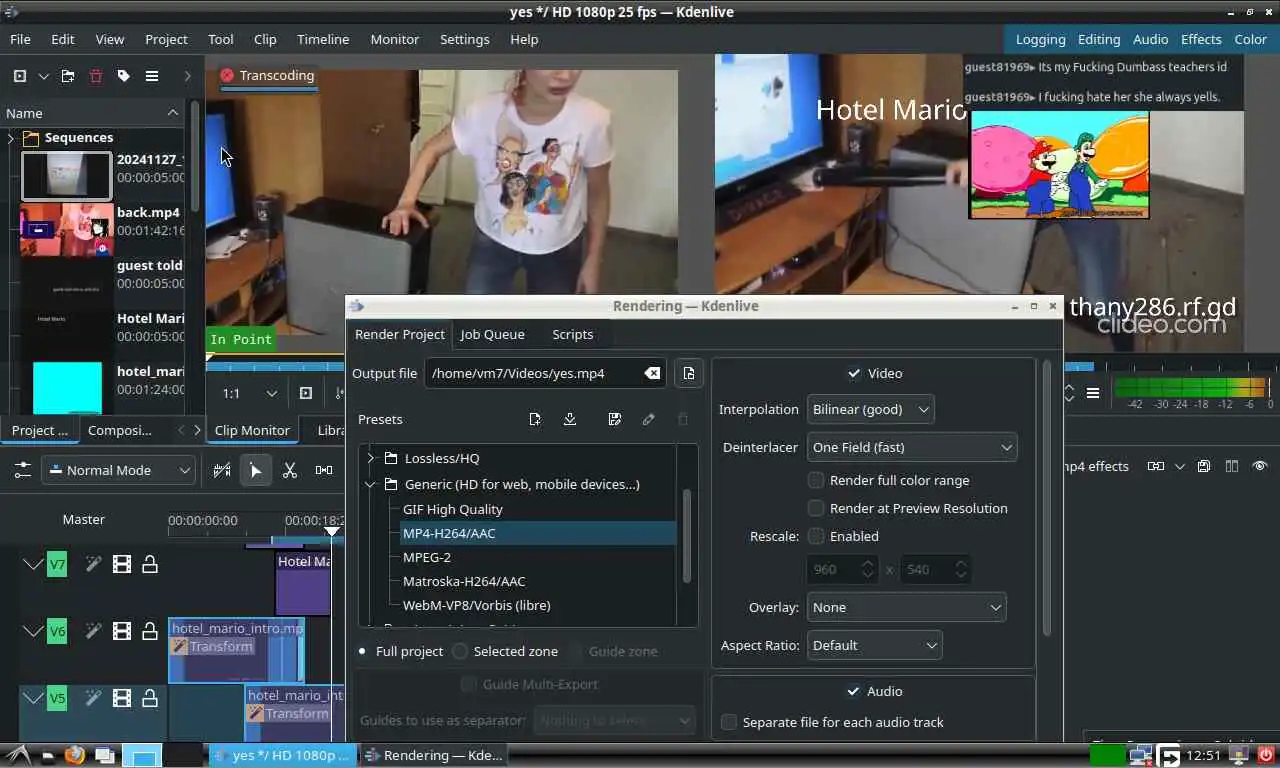This screenshot has height=768, width=1280.
Task: Click the edit preset pencil icon
Action: pyautogui.click(x=649, y=419)
